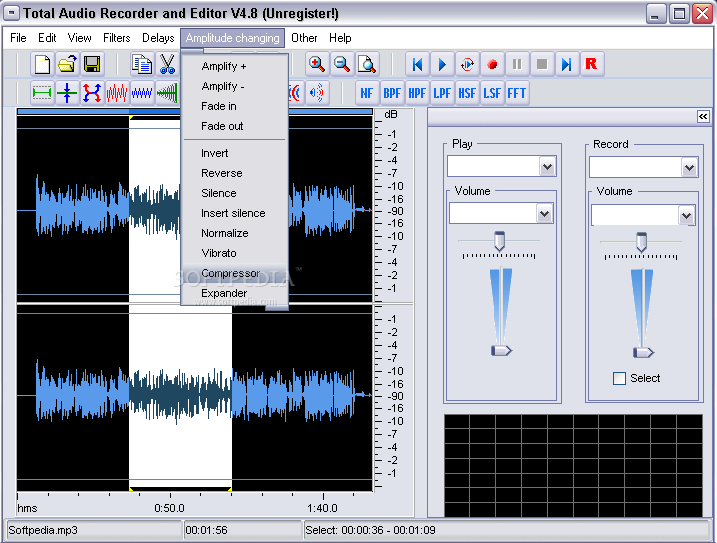The width and height of the screenshot is (717, 543).
Task: Apply the LSF low-shelf filter
Action: (x=492, y=93)
